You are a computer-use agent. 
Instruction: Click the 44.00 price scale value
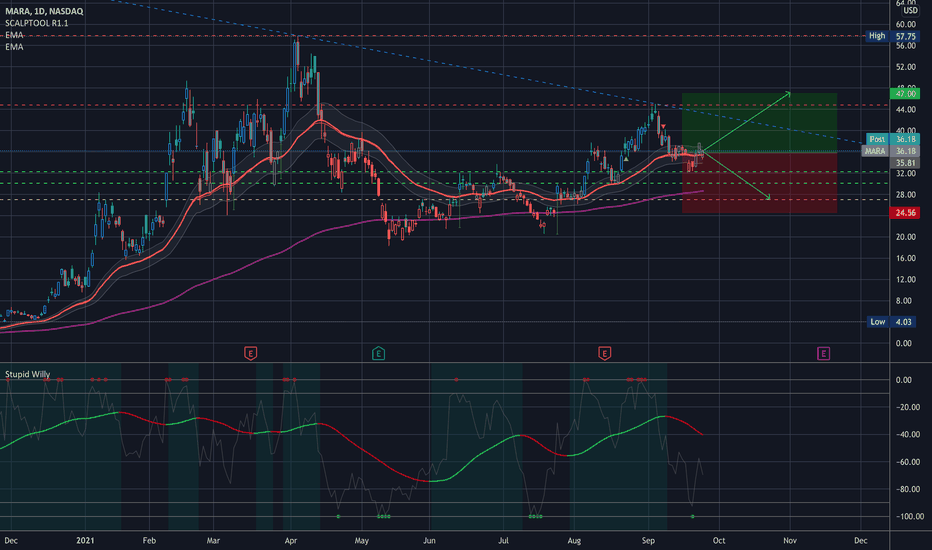tap(906, 110)
